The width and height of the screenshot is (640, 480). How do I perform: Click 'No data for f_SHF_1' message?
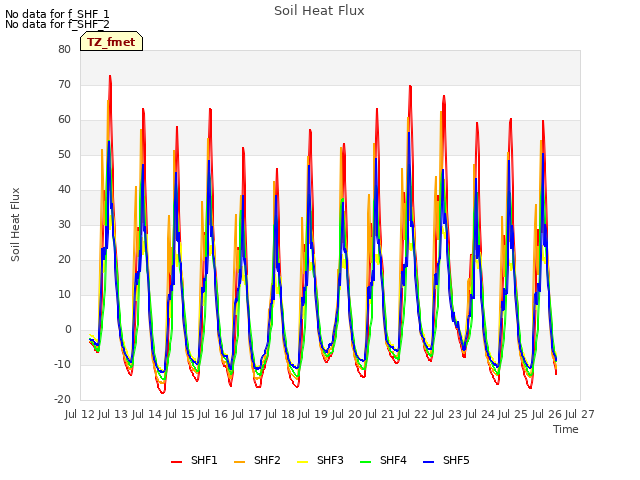(57, 14)
